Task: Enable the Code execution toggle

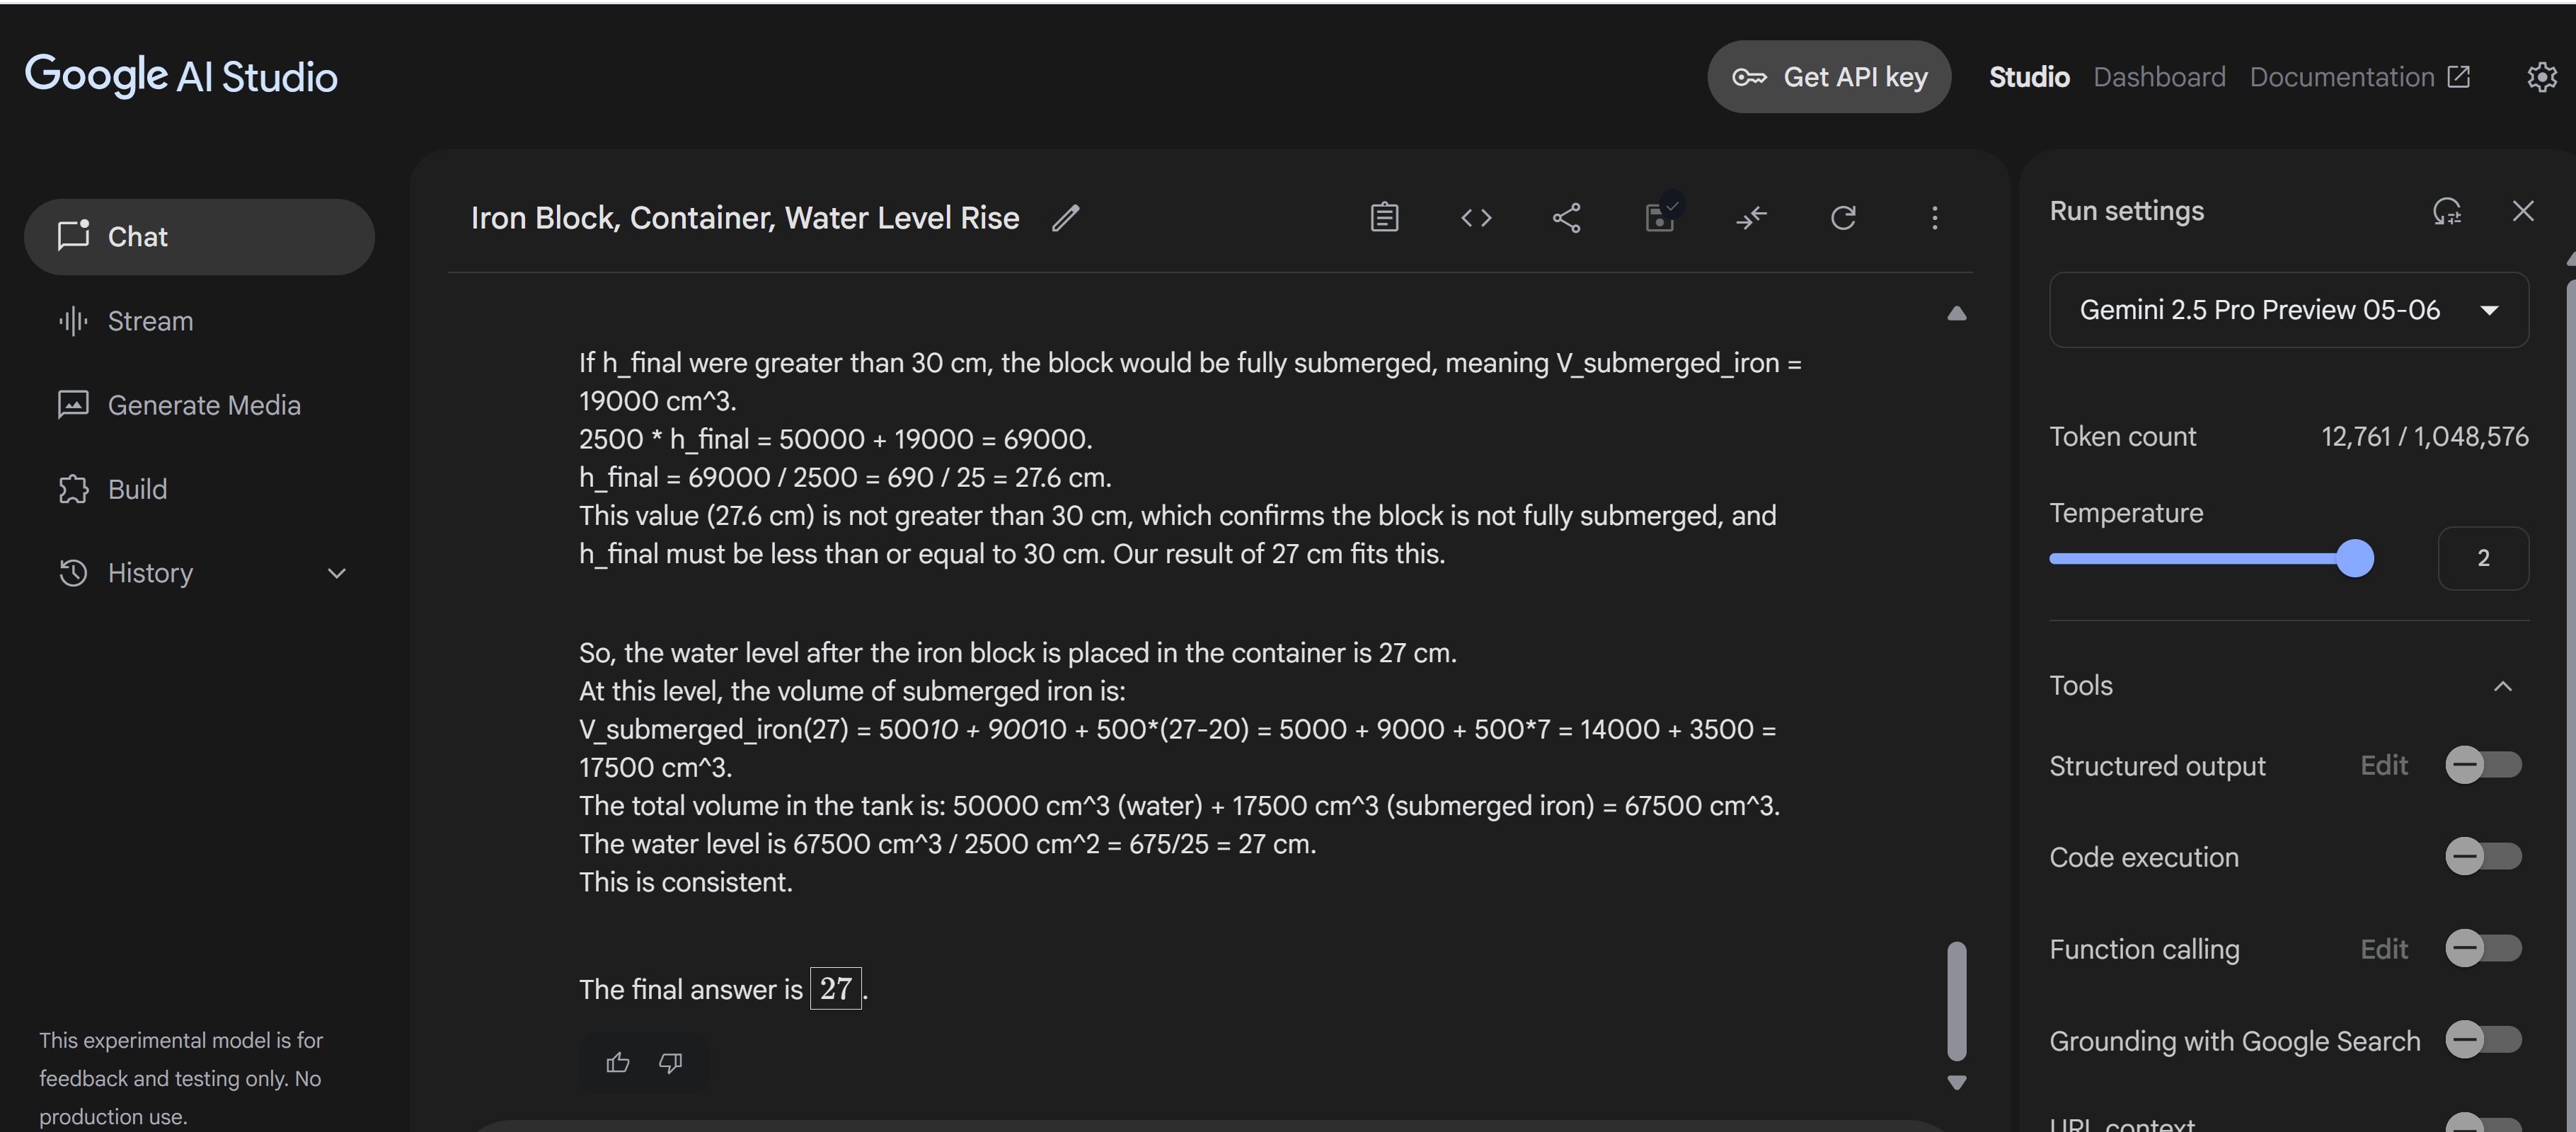Action: click(x=2483, y=857)
